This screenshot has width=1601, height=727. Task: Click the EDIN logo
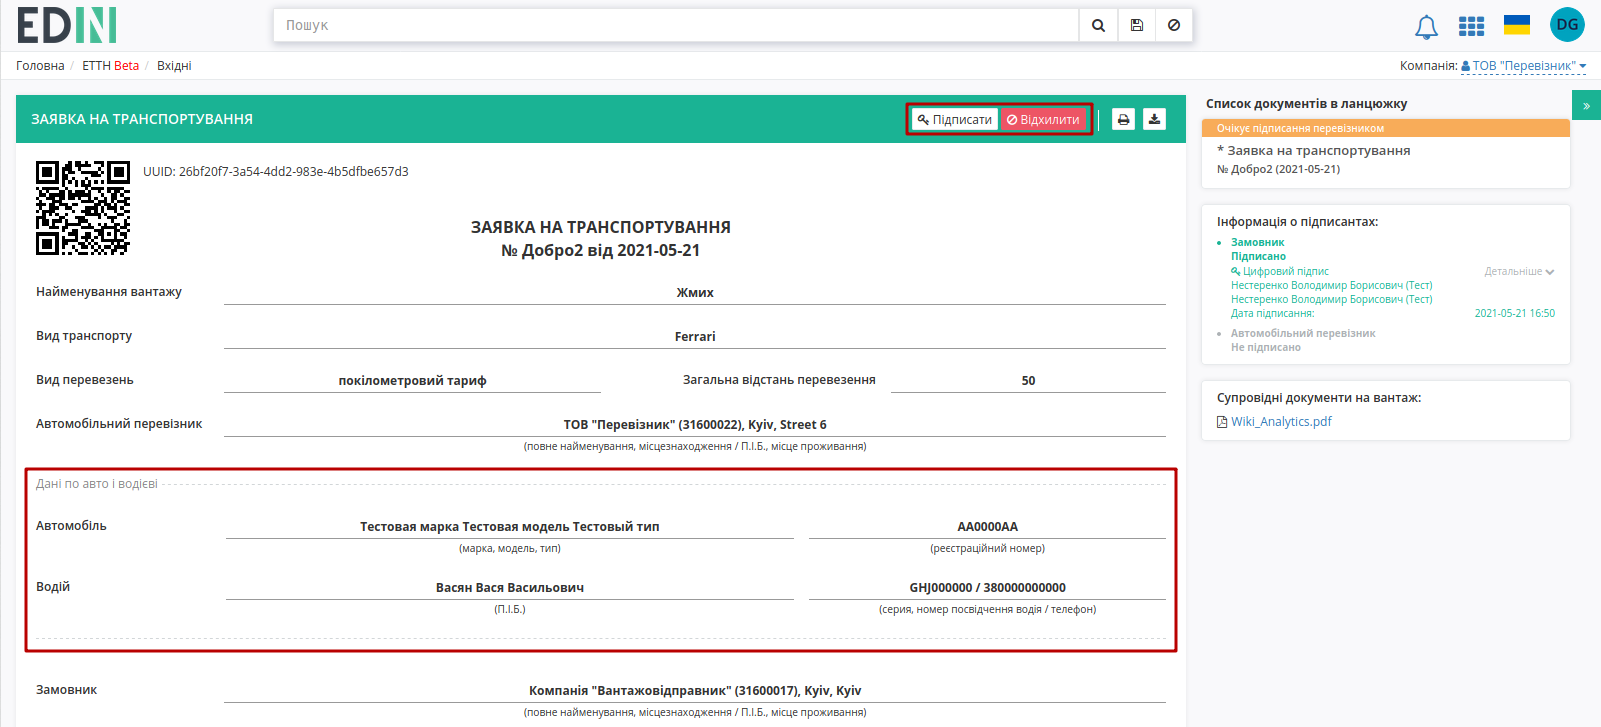click(67, 25)
